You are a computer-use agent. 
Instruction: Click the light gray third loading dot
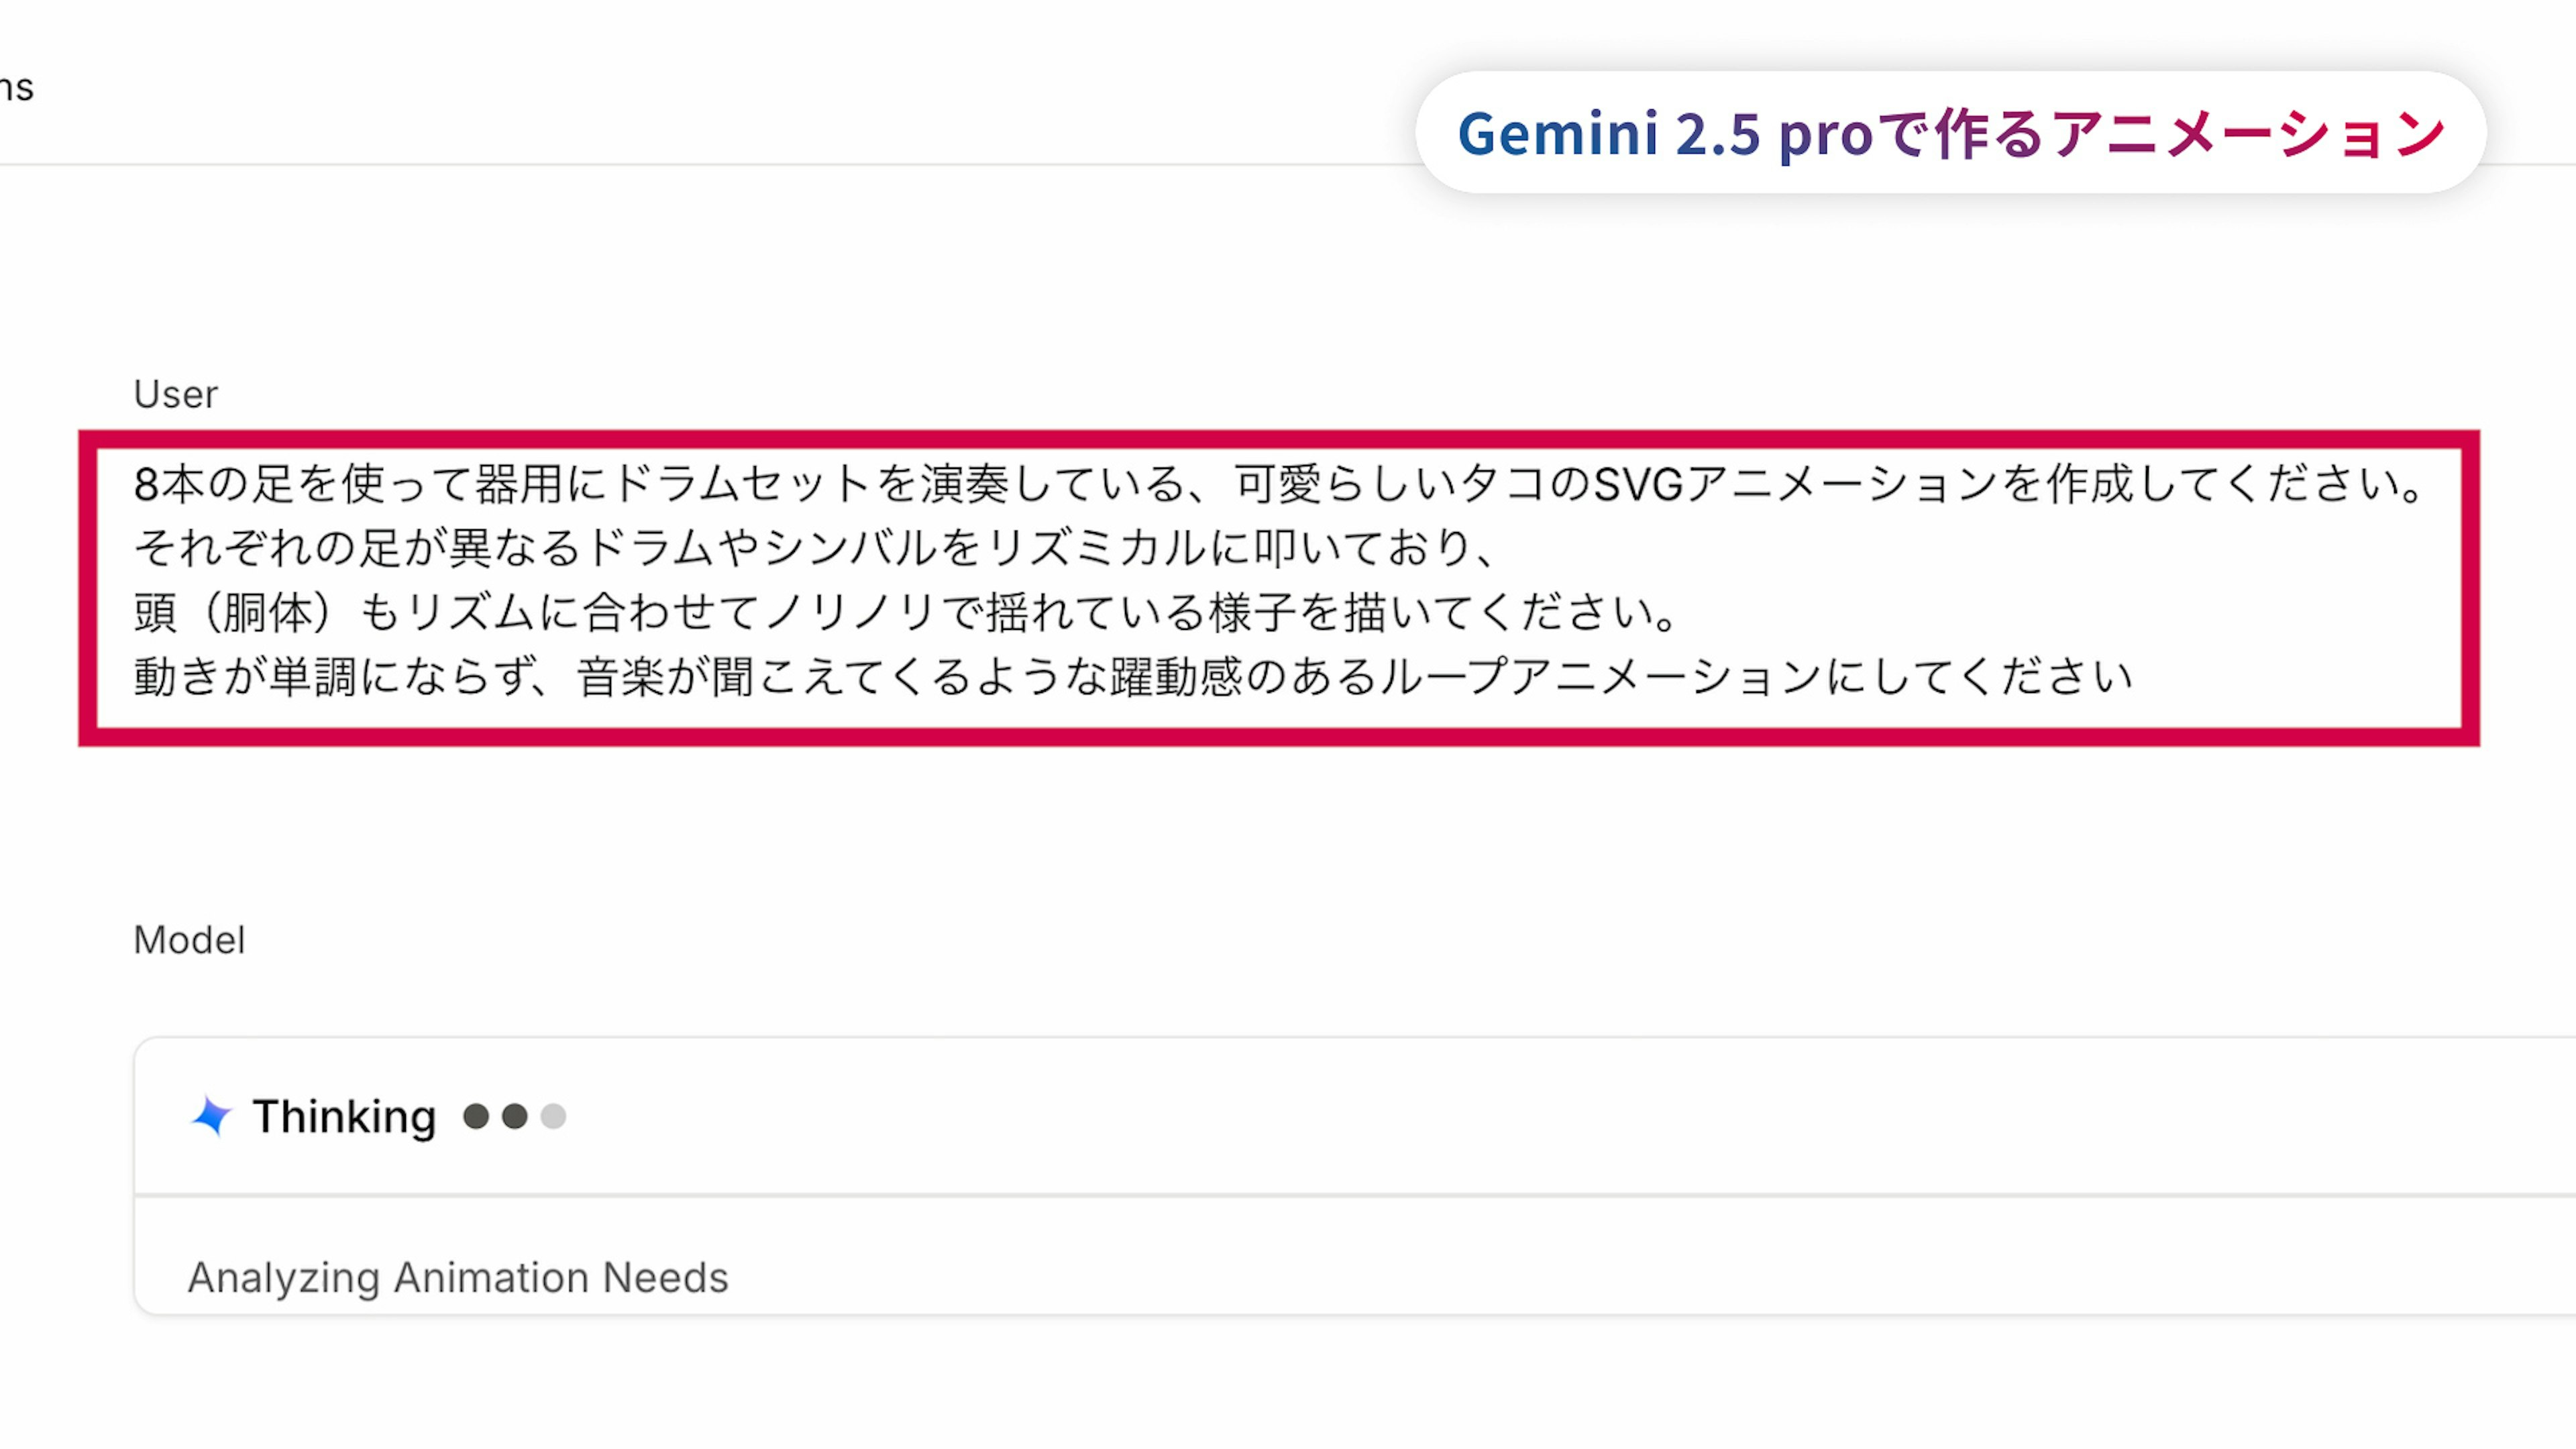(553, 1116)
